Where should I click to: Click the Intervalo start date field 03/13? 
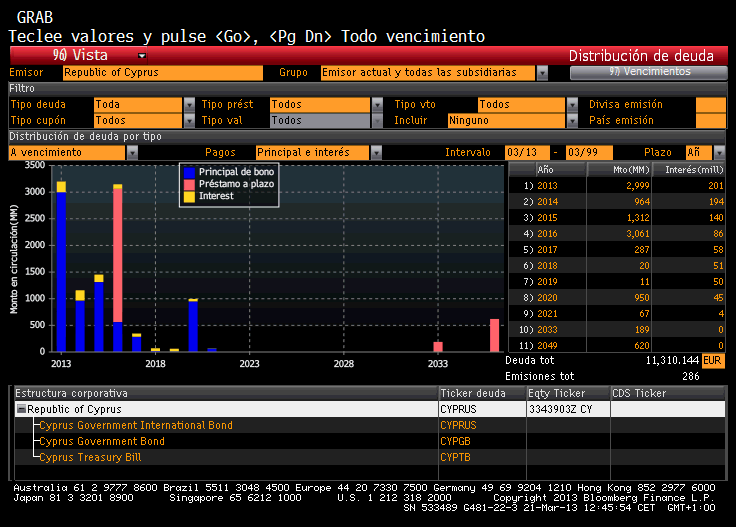coord(526,152)
